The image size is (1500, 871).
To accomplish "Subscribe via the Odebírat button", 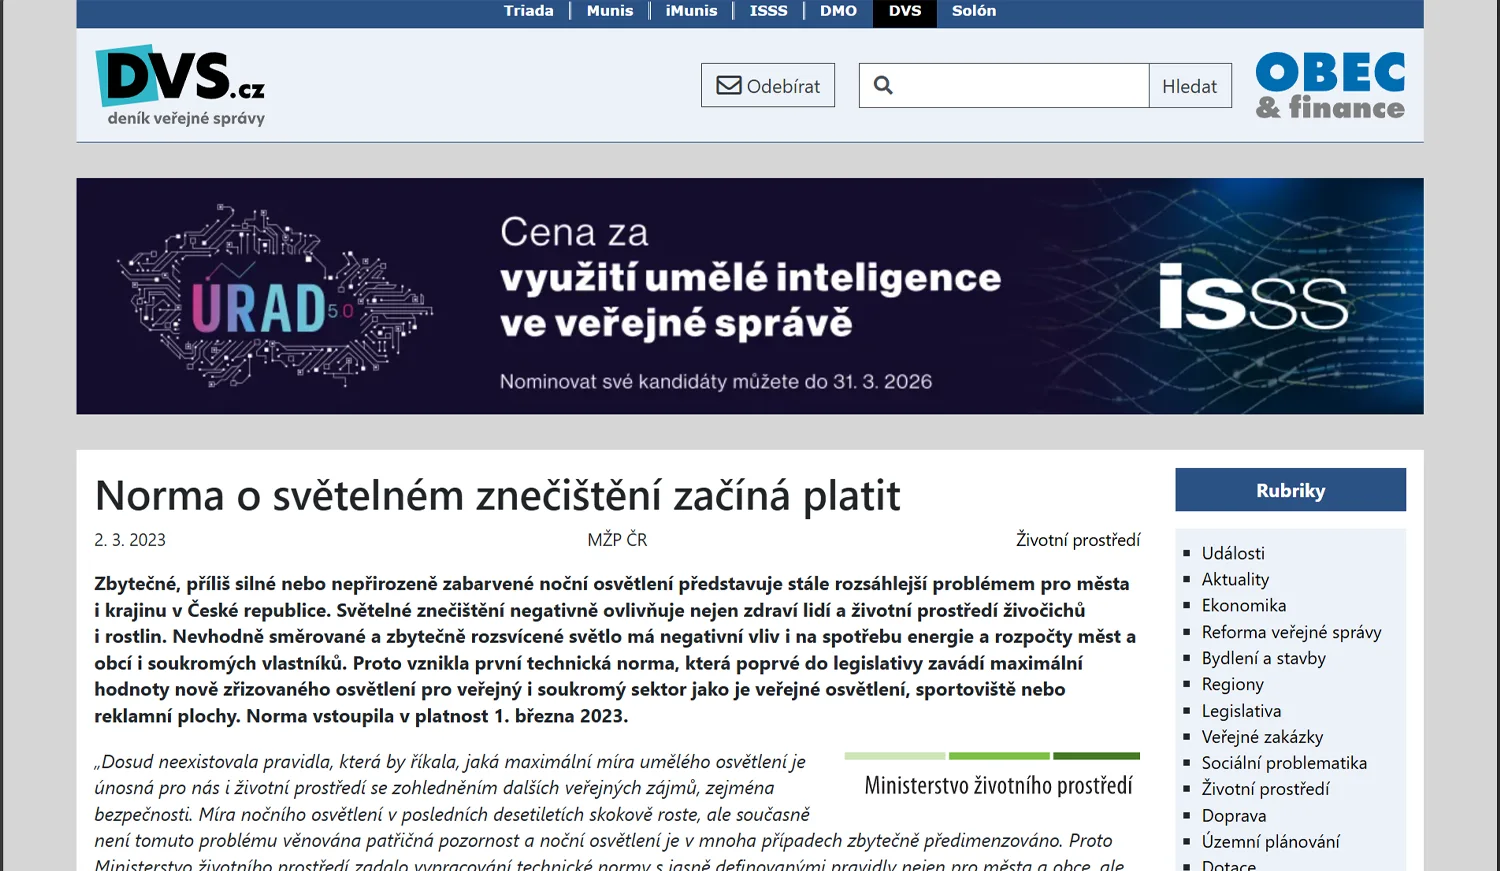I will [x=768, y=85].
